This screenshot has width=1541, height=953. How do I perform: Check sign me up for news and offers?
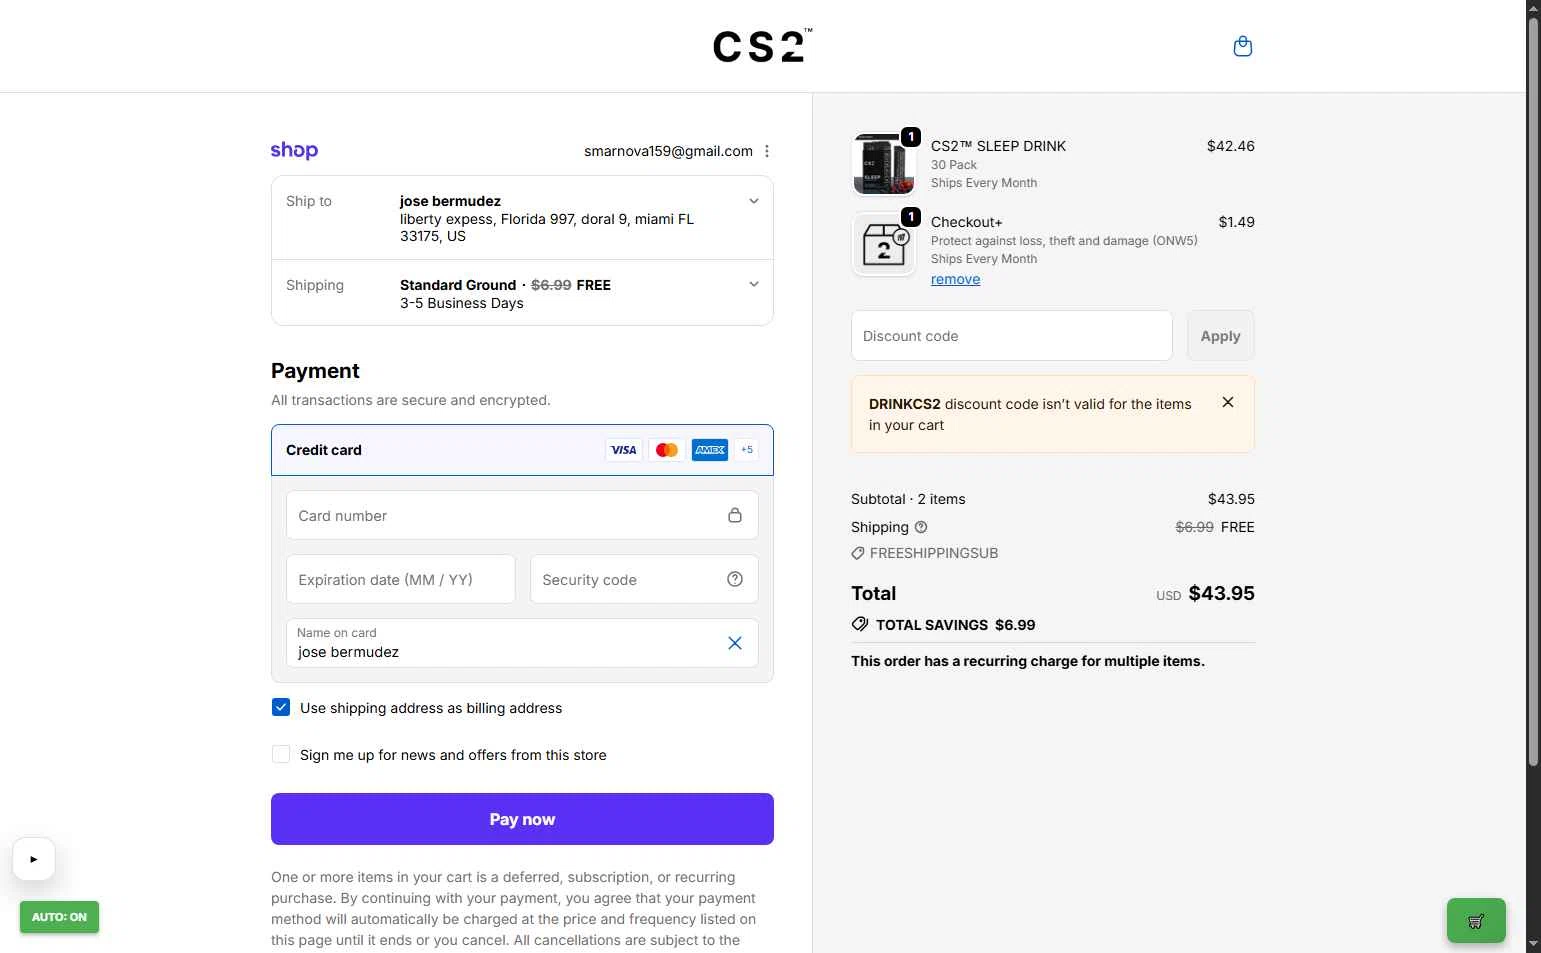click(x=281, y=754)
